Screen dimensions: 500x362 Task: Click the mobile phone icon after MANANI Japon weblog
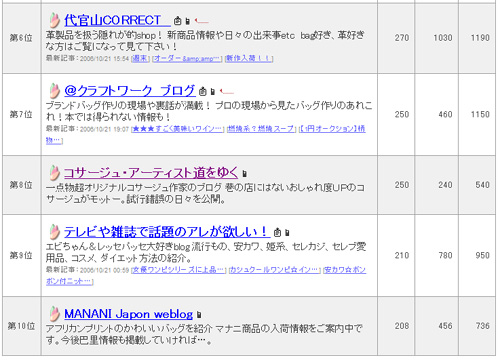click(x=199, y=315)
